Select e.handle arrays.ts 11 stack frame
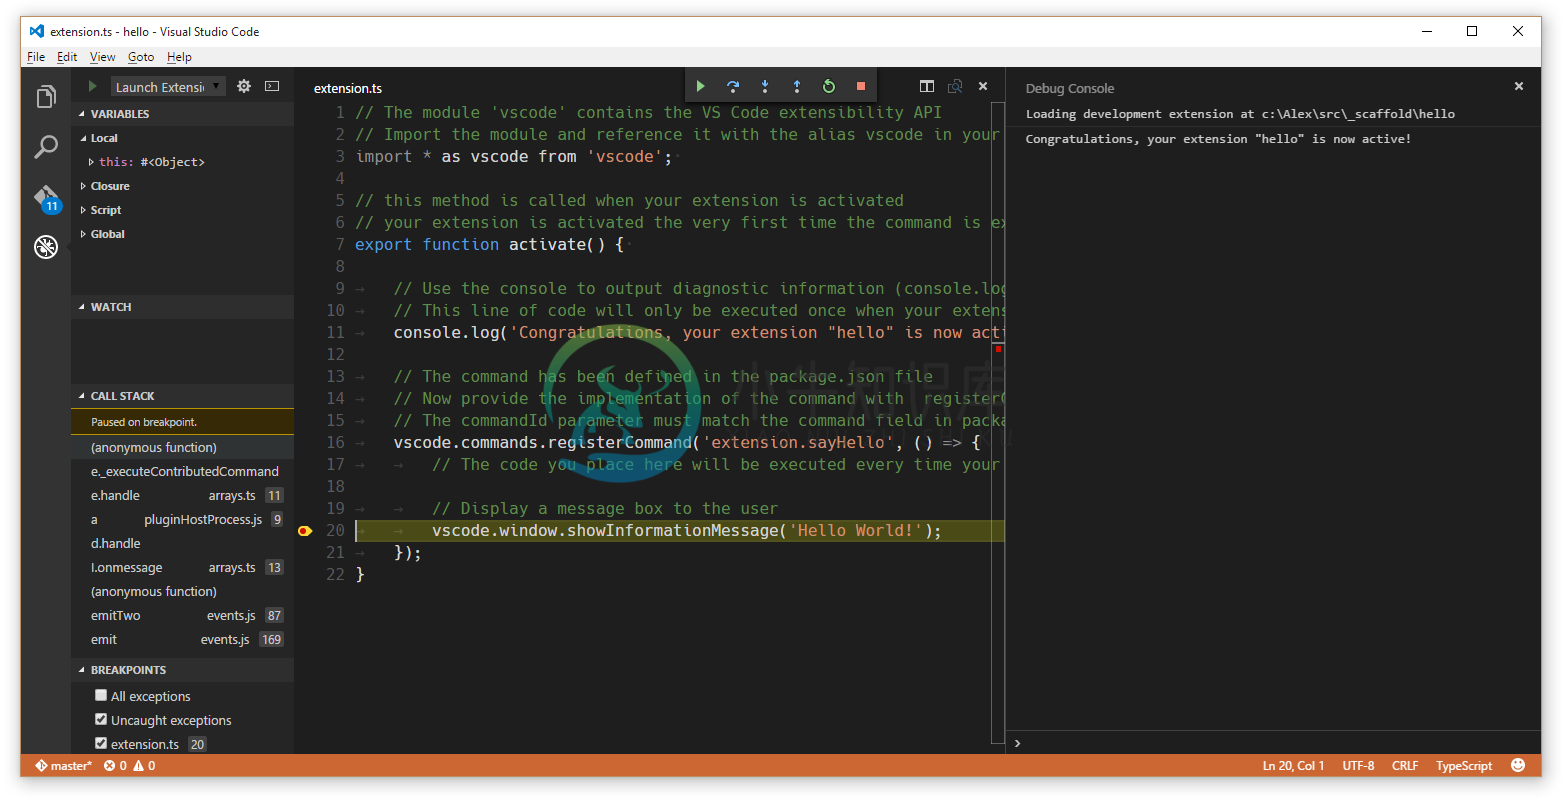The image size is (1564, 805). pos(183,495)
